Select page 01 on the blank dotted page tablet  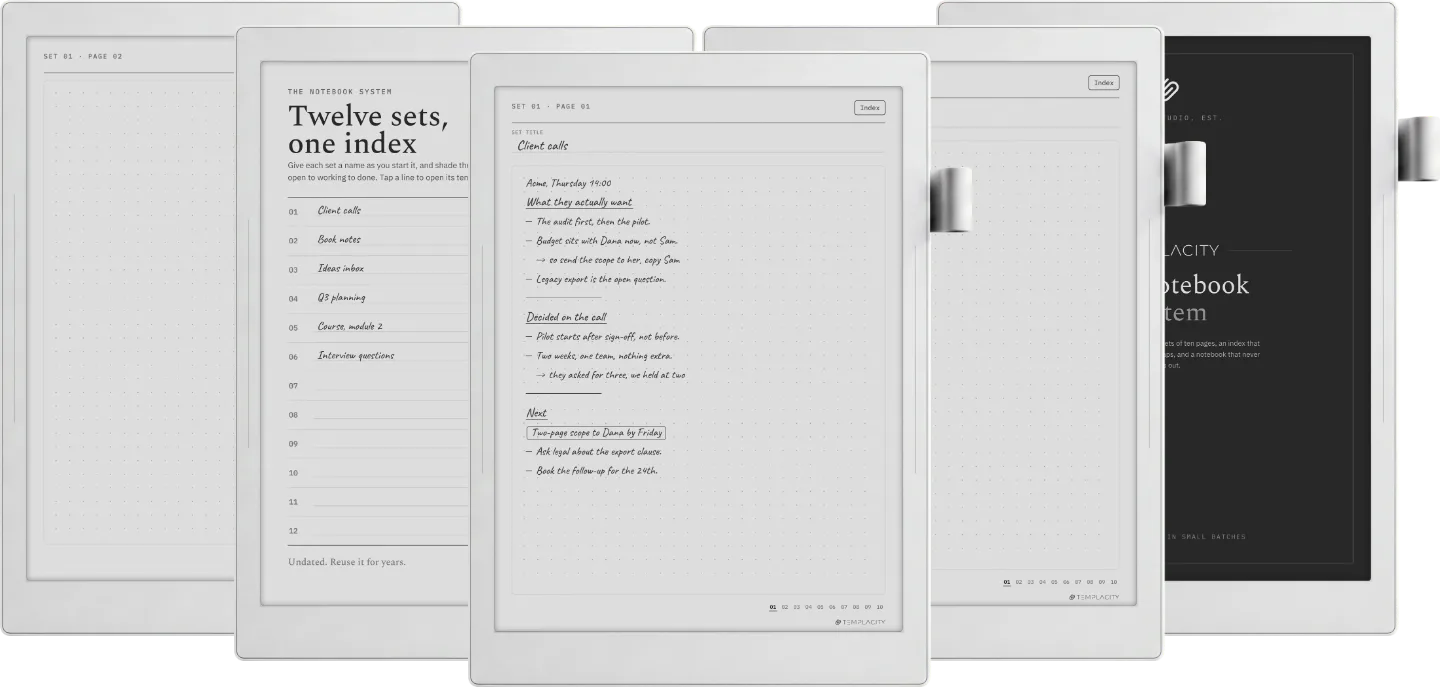point(1007,582)
